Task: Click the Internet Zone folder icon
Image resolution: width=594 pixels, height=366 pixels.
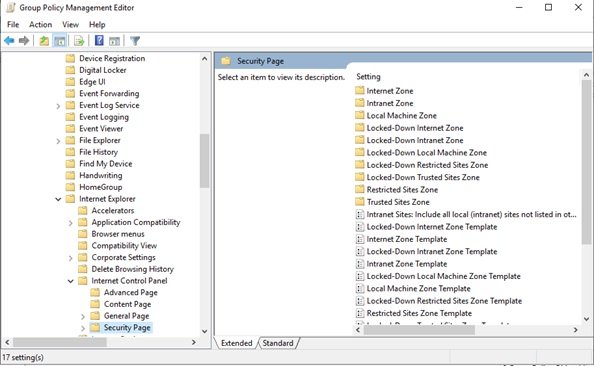Action: pyautogui.click(x=360, y=91)
